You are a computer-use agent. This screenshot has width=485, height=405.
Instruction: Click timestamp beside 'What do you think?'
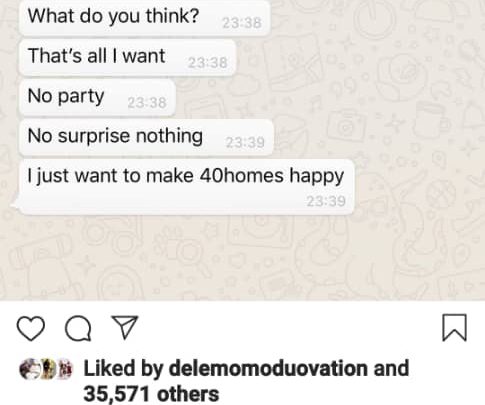tap(242, 23)
